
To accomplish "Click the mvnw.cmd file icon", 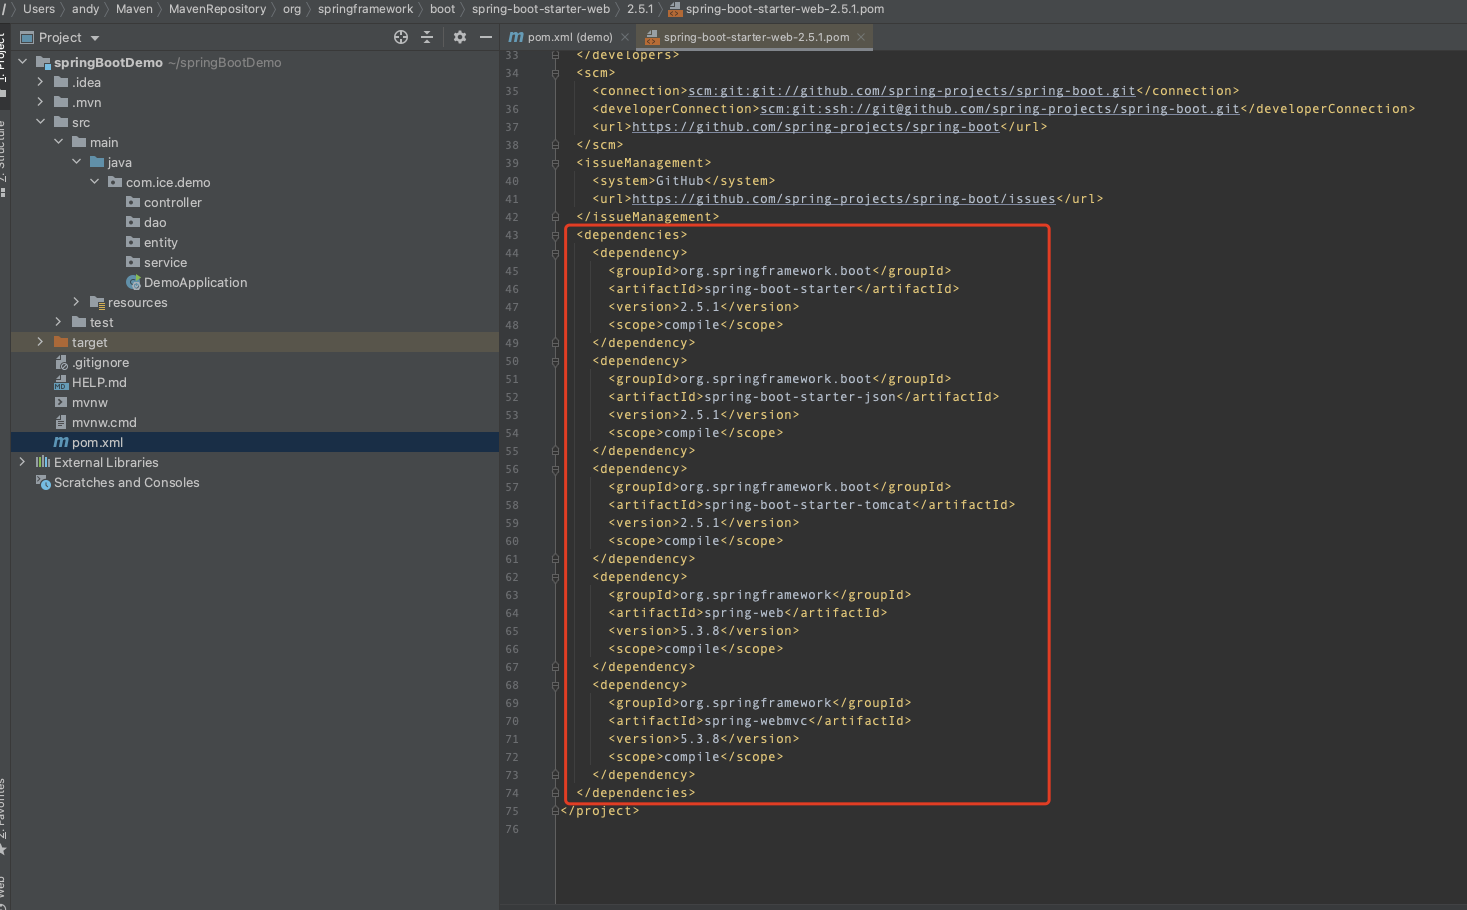I will tap(61, 422).
